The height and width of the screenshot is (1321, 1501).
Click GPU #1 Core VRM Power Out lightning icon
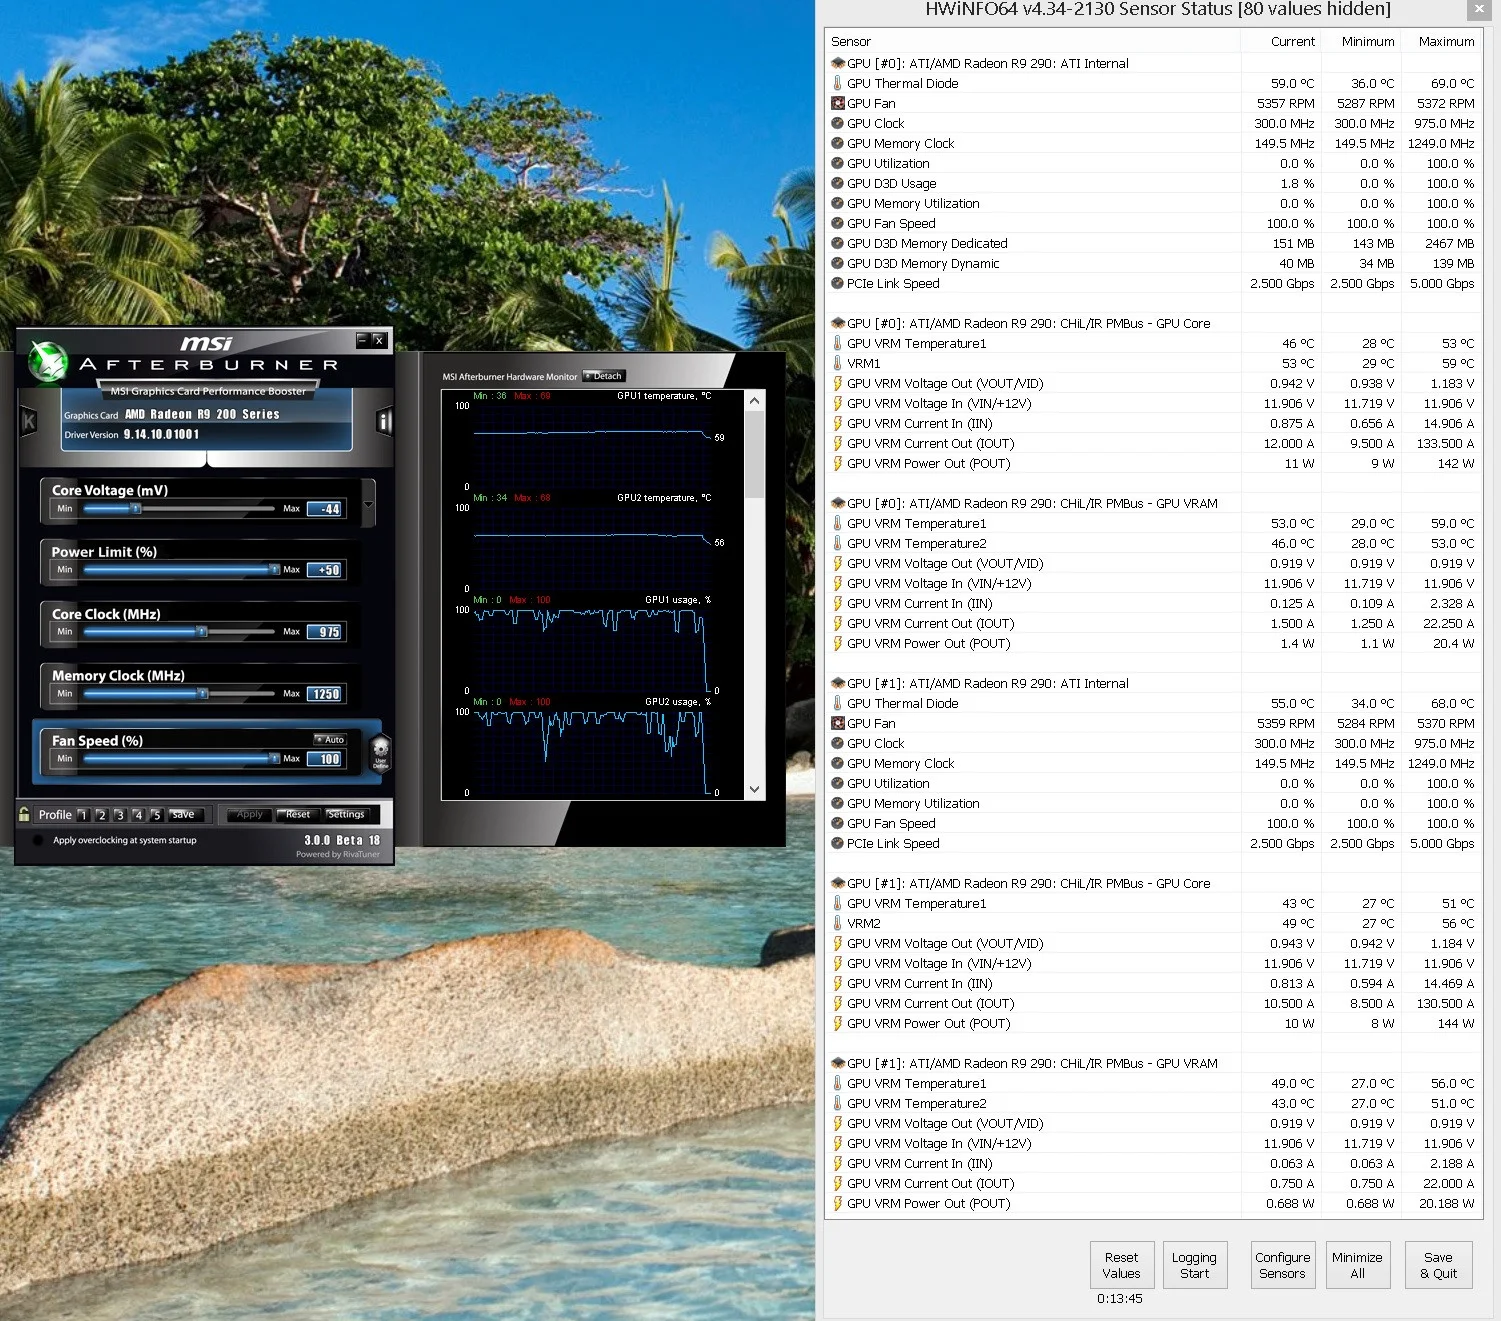tap(838, 1023)
